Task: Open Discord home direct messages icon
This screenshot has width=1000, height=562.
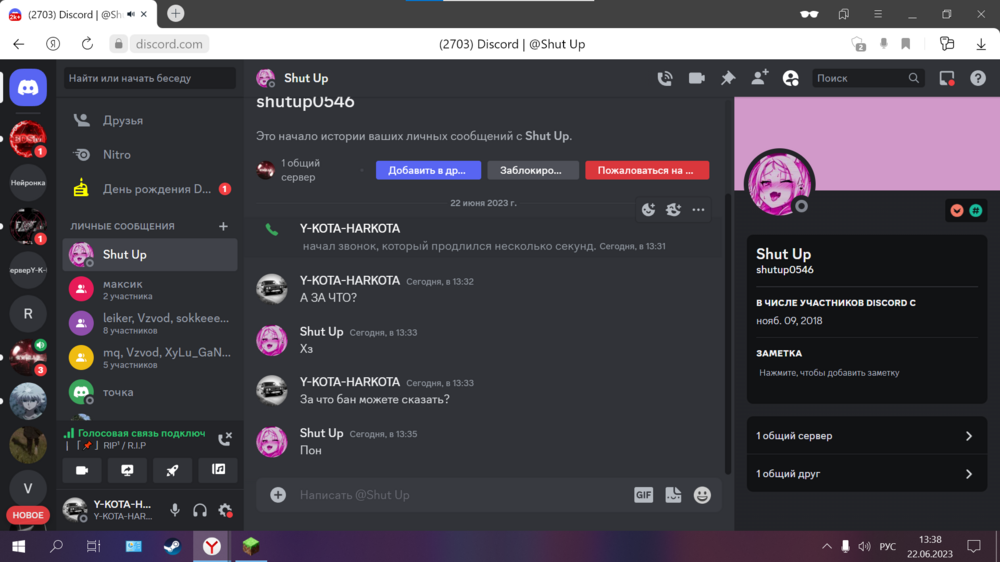Action: tap(28, 87)
